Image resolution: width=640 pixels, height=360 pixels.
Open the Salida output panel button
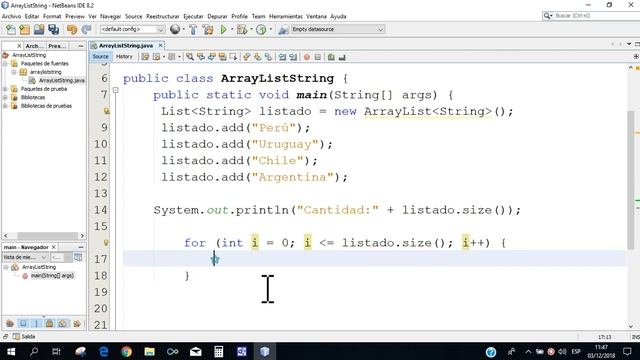[x=24, y=337]
